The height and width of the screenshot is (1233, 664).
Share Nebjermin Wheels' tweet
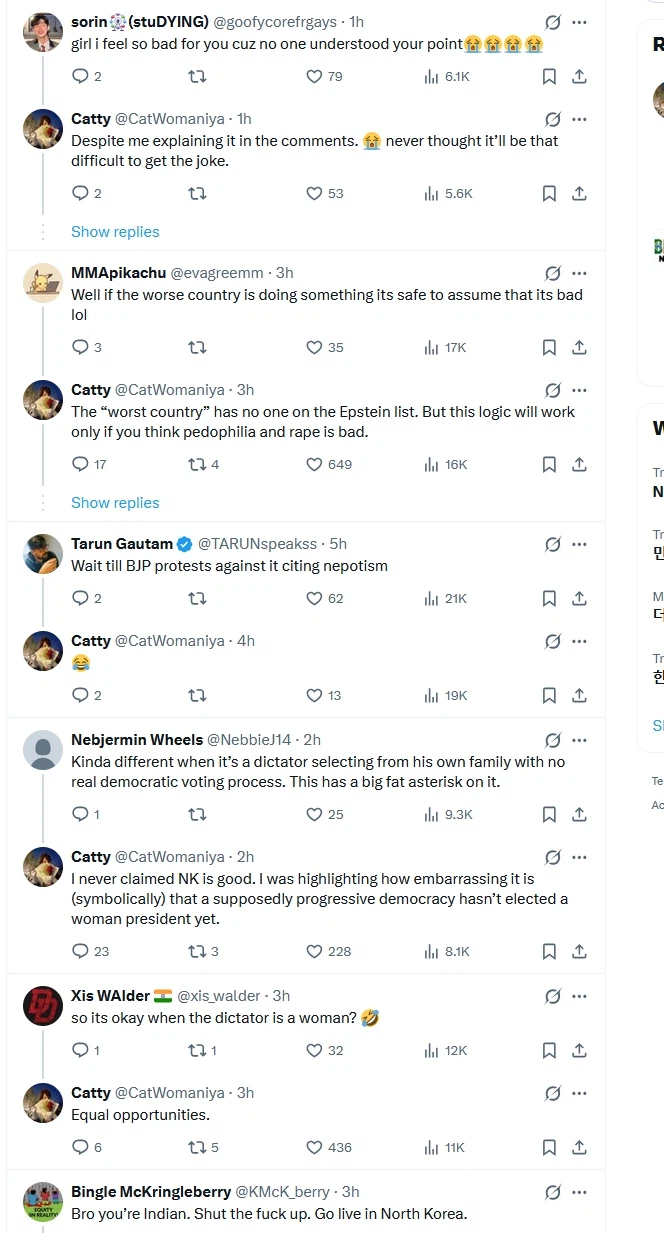pyautogui.click(x=579, y=814)
